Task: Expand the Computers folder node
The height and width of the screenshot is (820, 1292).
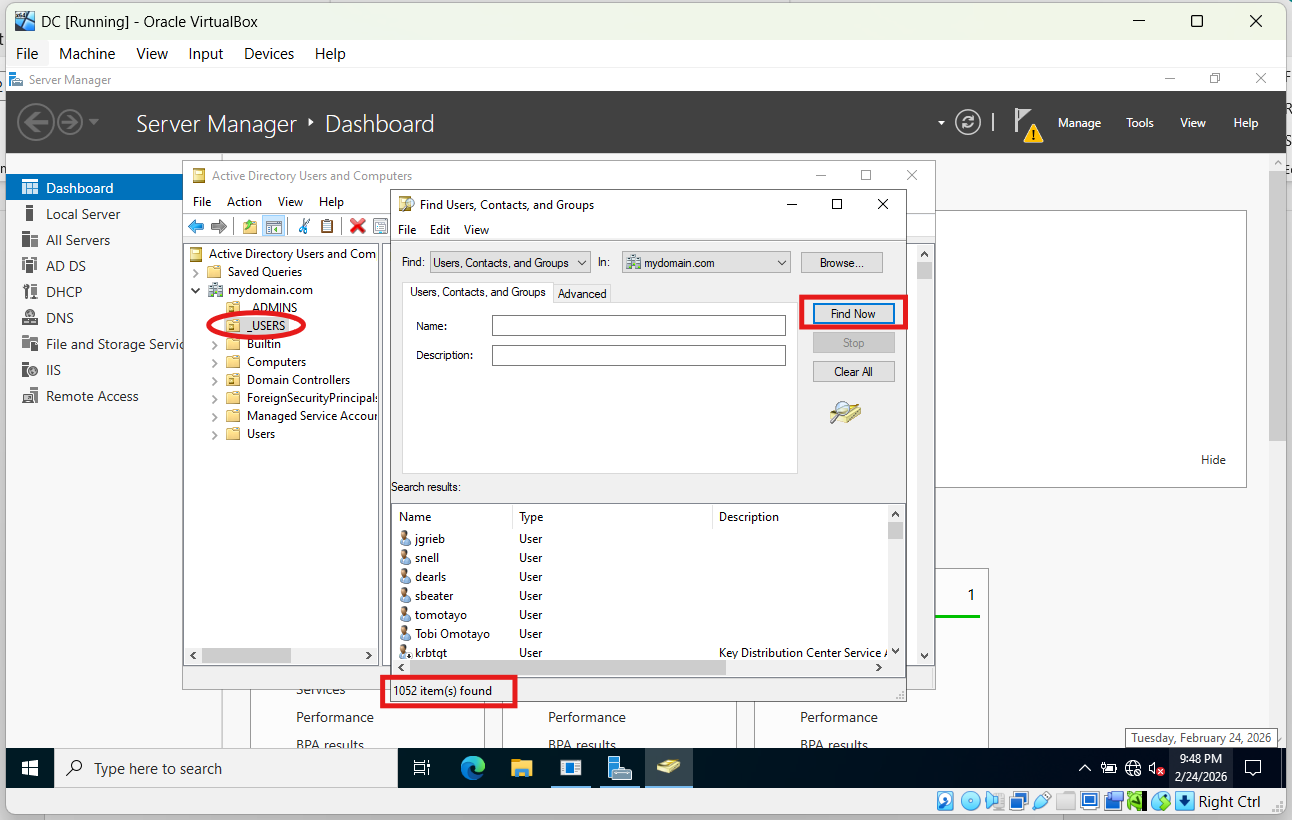Action: (x=214, y=362)
